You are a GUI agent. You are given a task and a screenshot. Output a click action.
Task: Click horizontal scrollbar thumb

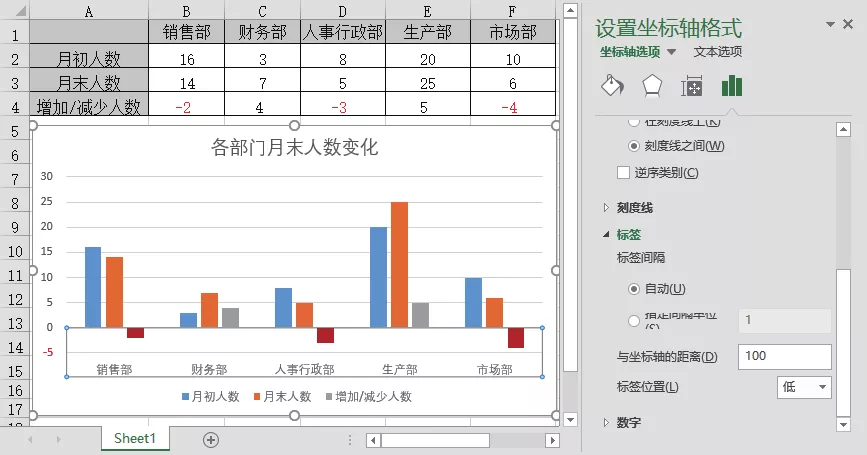tap(435, 440)
